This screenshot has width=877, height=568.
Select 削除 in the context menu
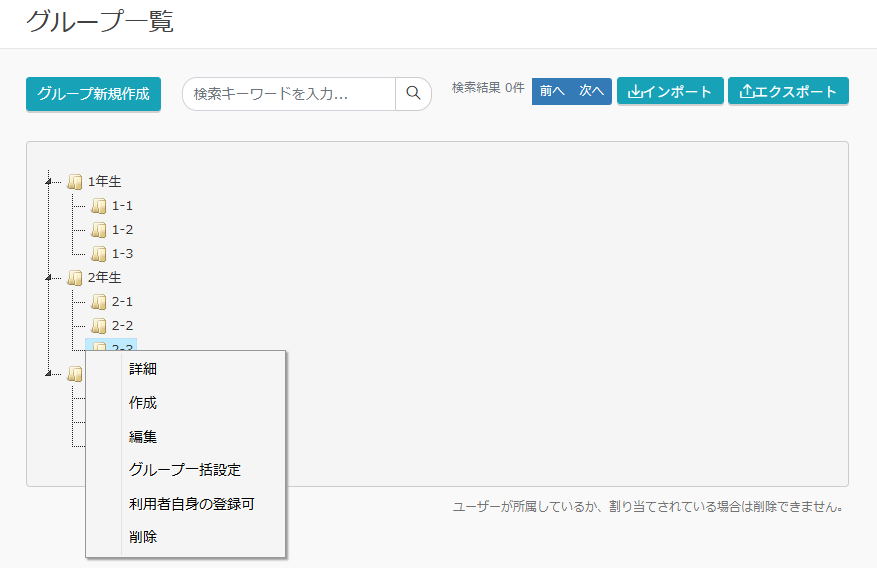coord(143,538)
